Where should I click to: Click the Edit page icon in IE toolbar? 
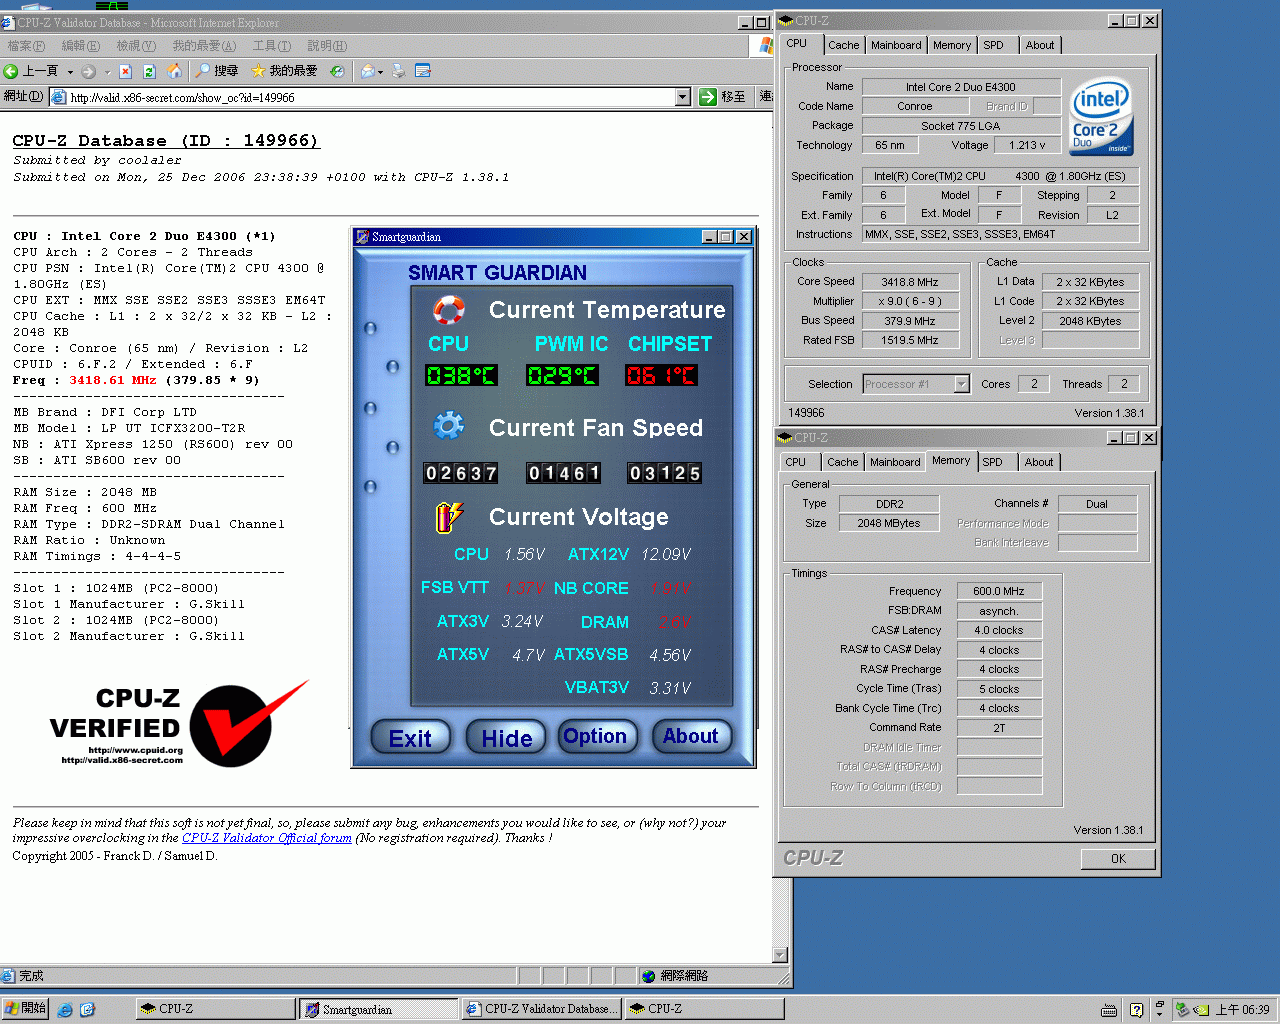422,71
